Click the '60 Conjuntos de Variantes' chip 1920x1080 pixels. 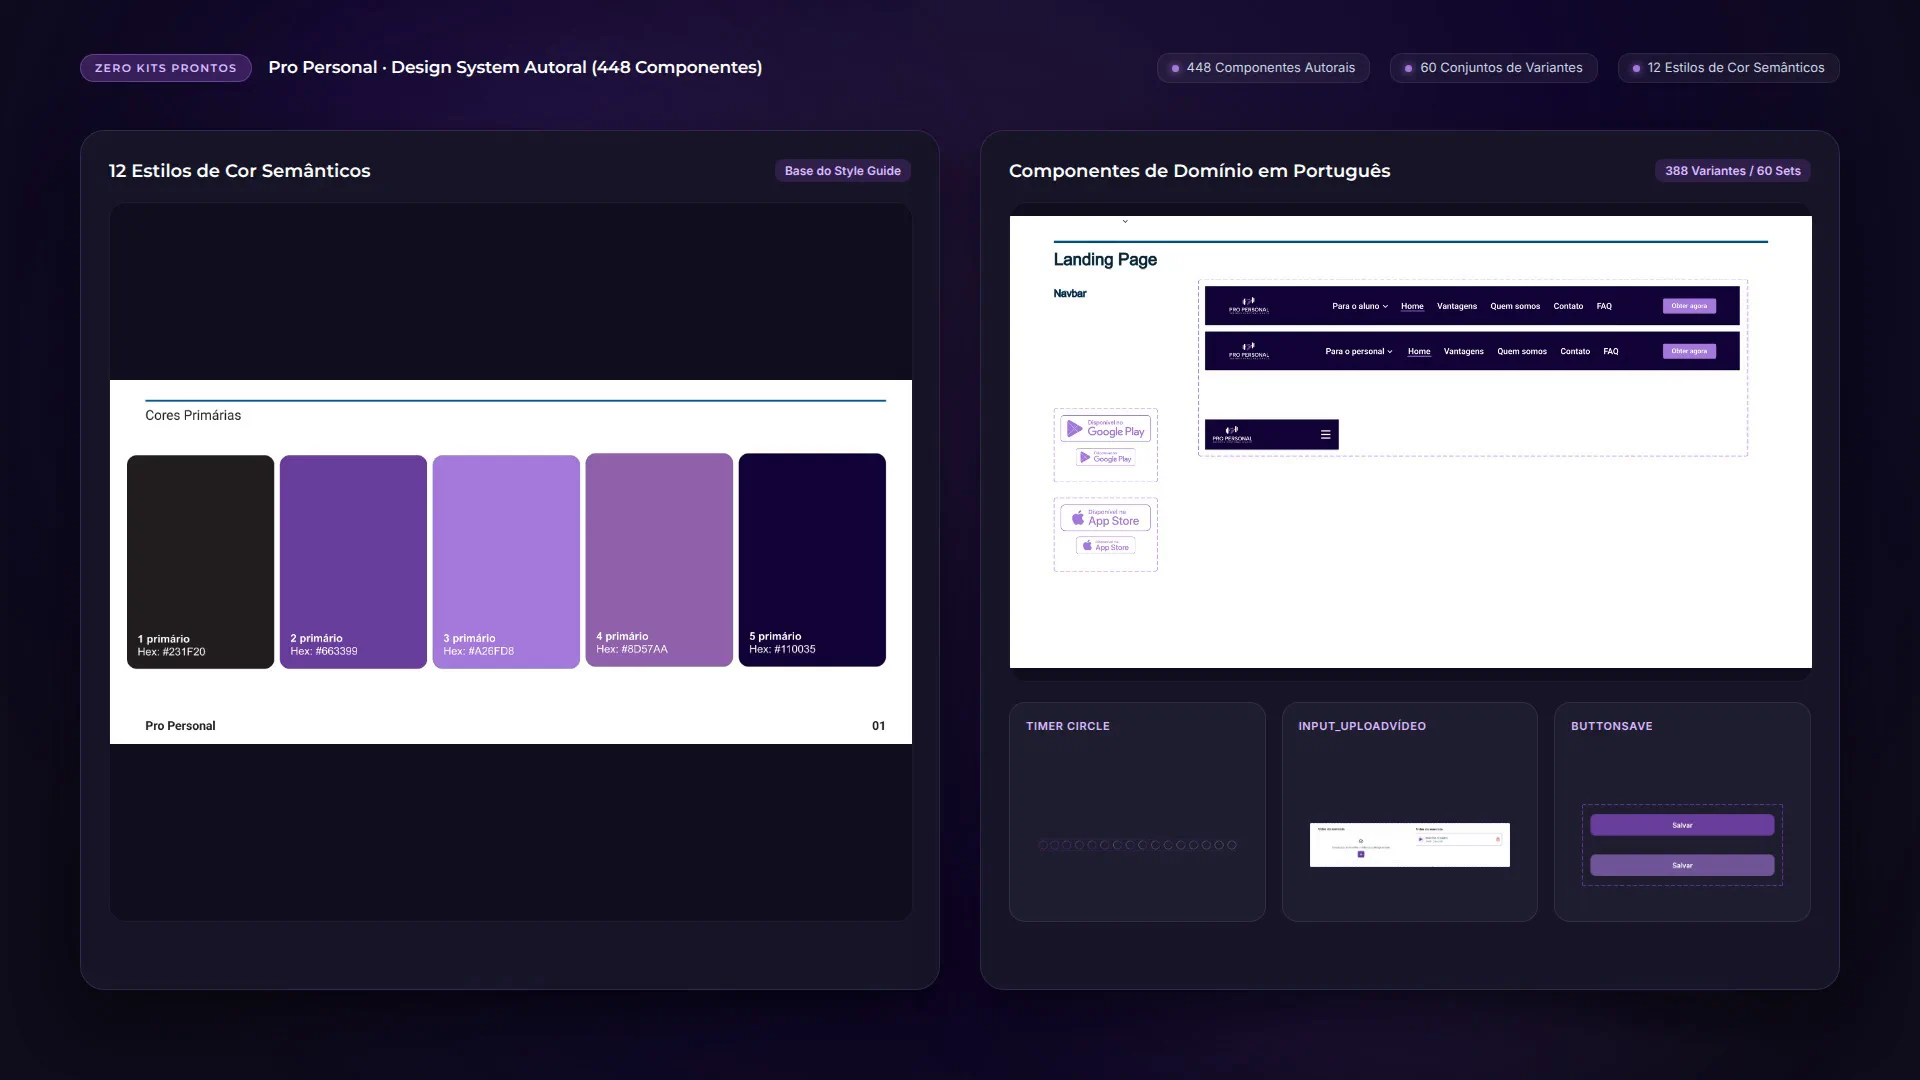point(1493,68)
